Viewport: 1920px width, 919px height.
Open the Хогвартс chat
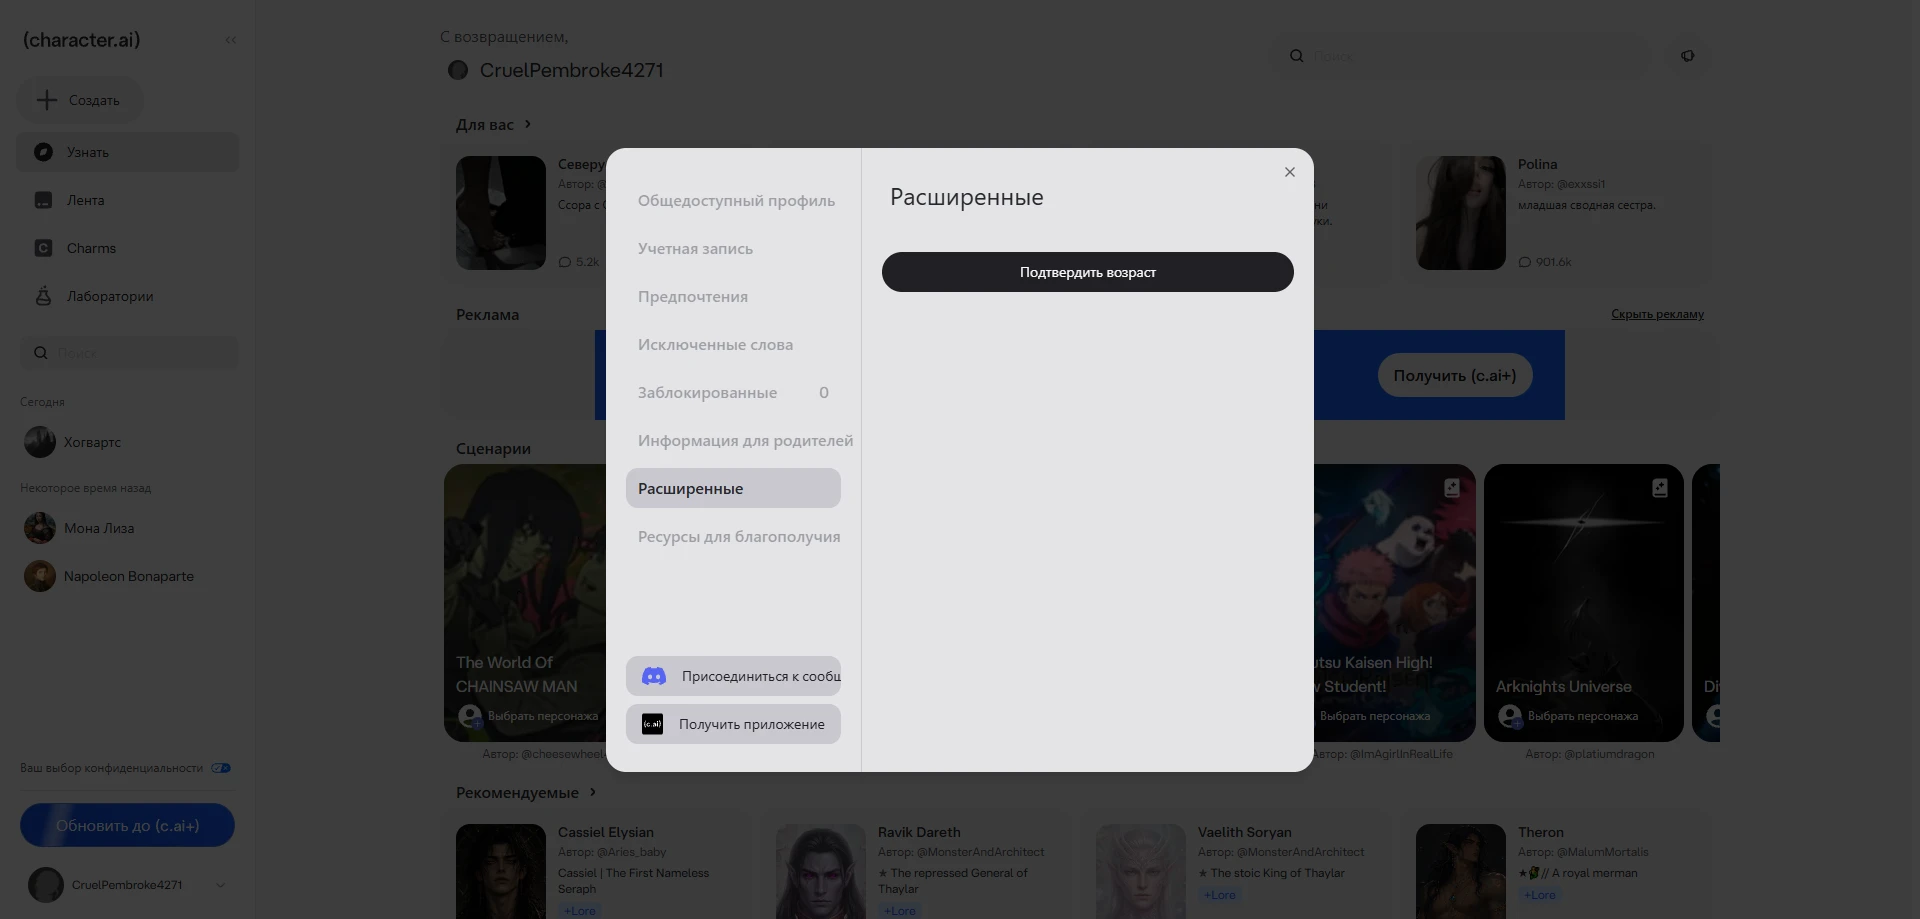(x=129, y=442)
